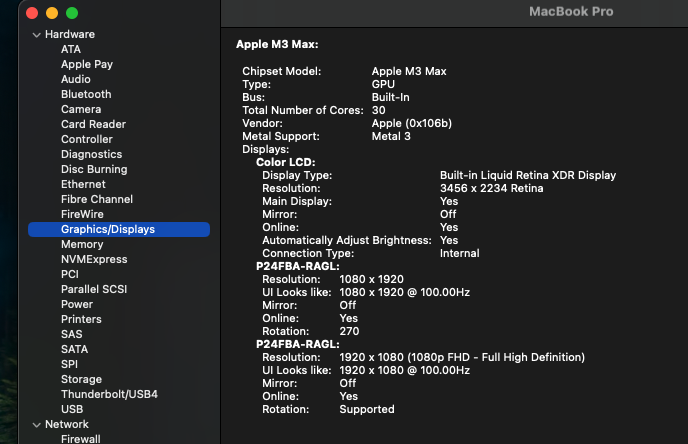Open the SPI hardware entry

pyautogui.click(x=69, y=364)
